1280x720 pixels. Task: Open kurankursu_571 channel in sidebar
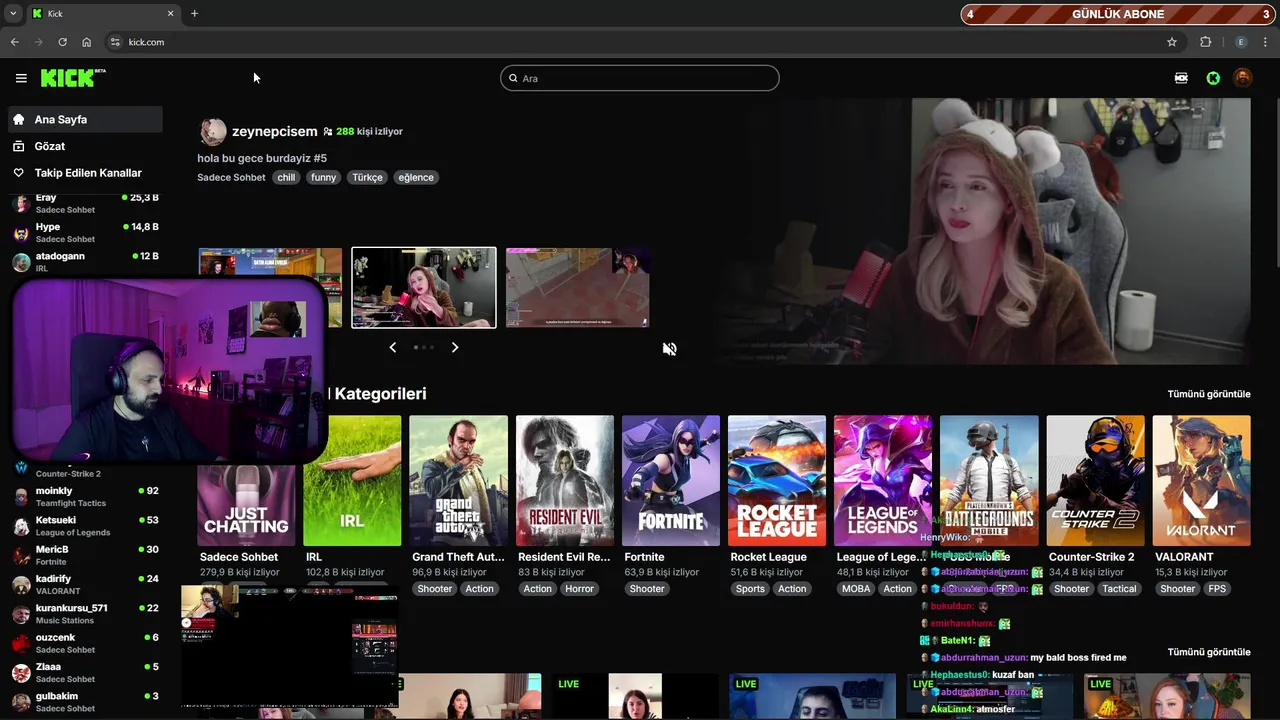click(85, 613)
